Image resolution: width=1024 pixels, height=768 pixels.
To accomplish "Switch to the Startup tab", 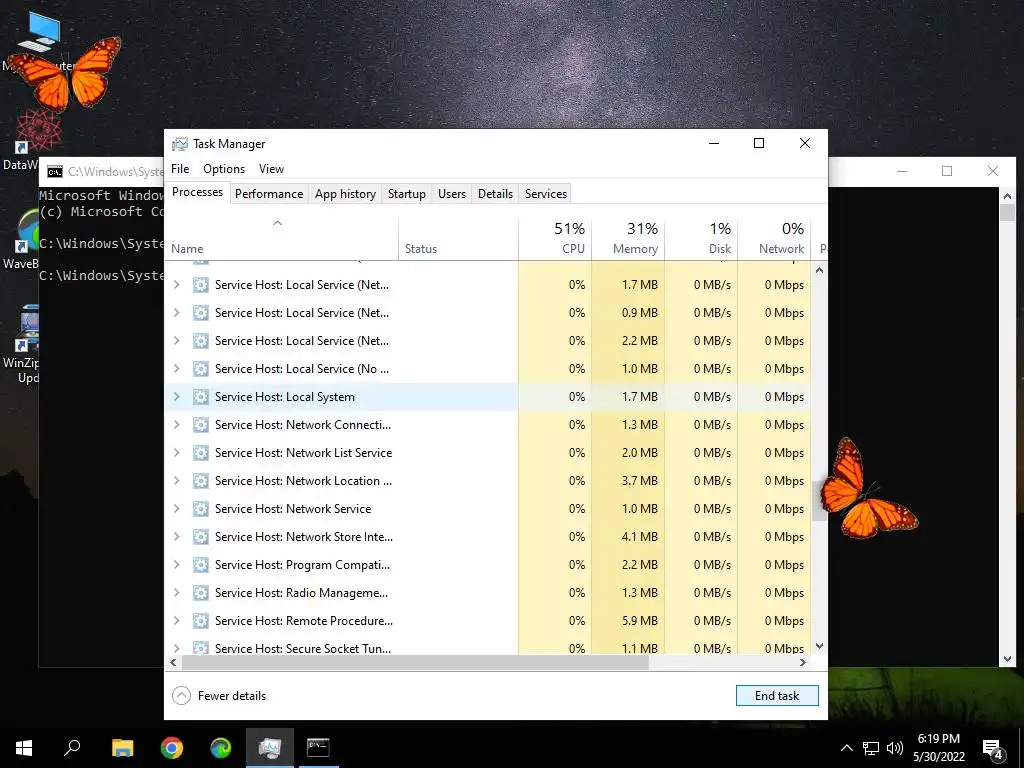I will coord(406,194).
